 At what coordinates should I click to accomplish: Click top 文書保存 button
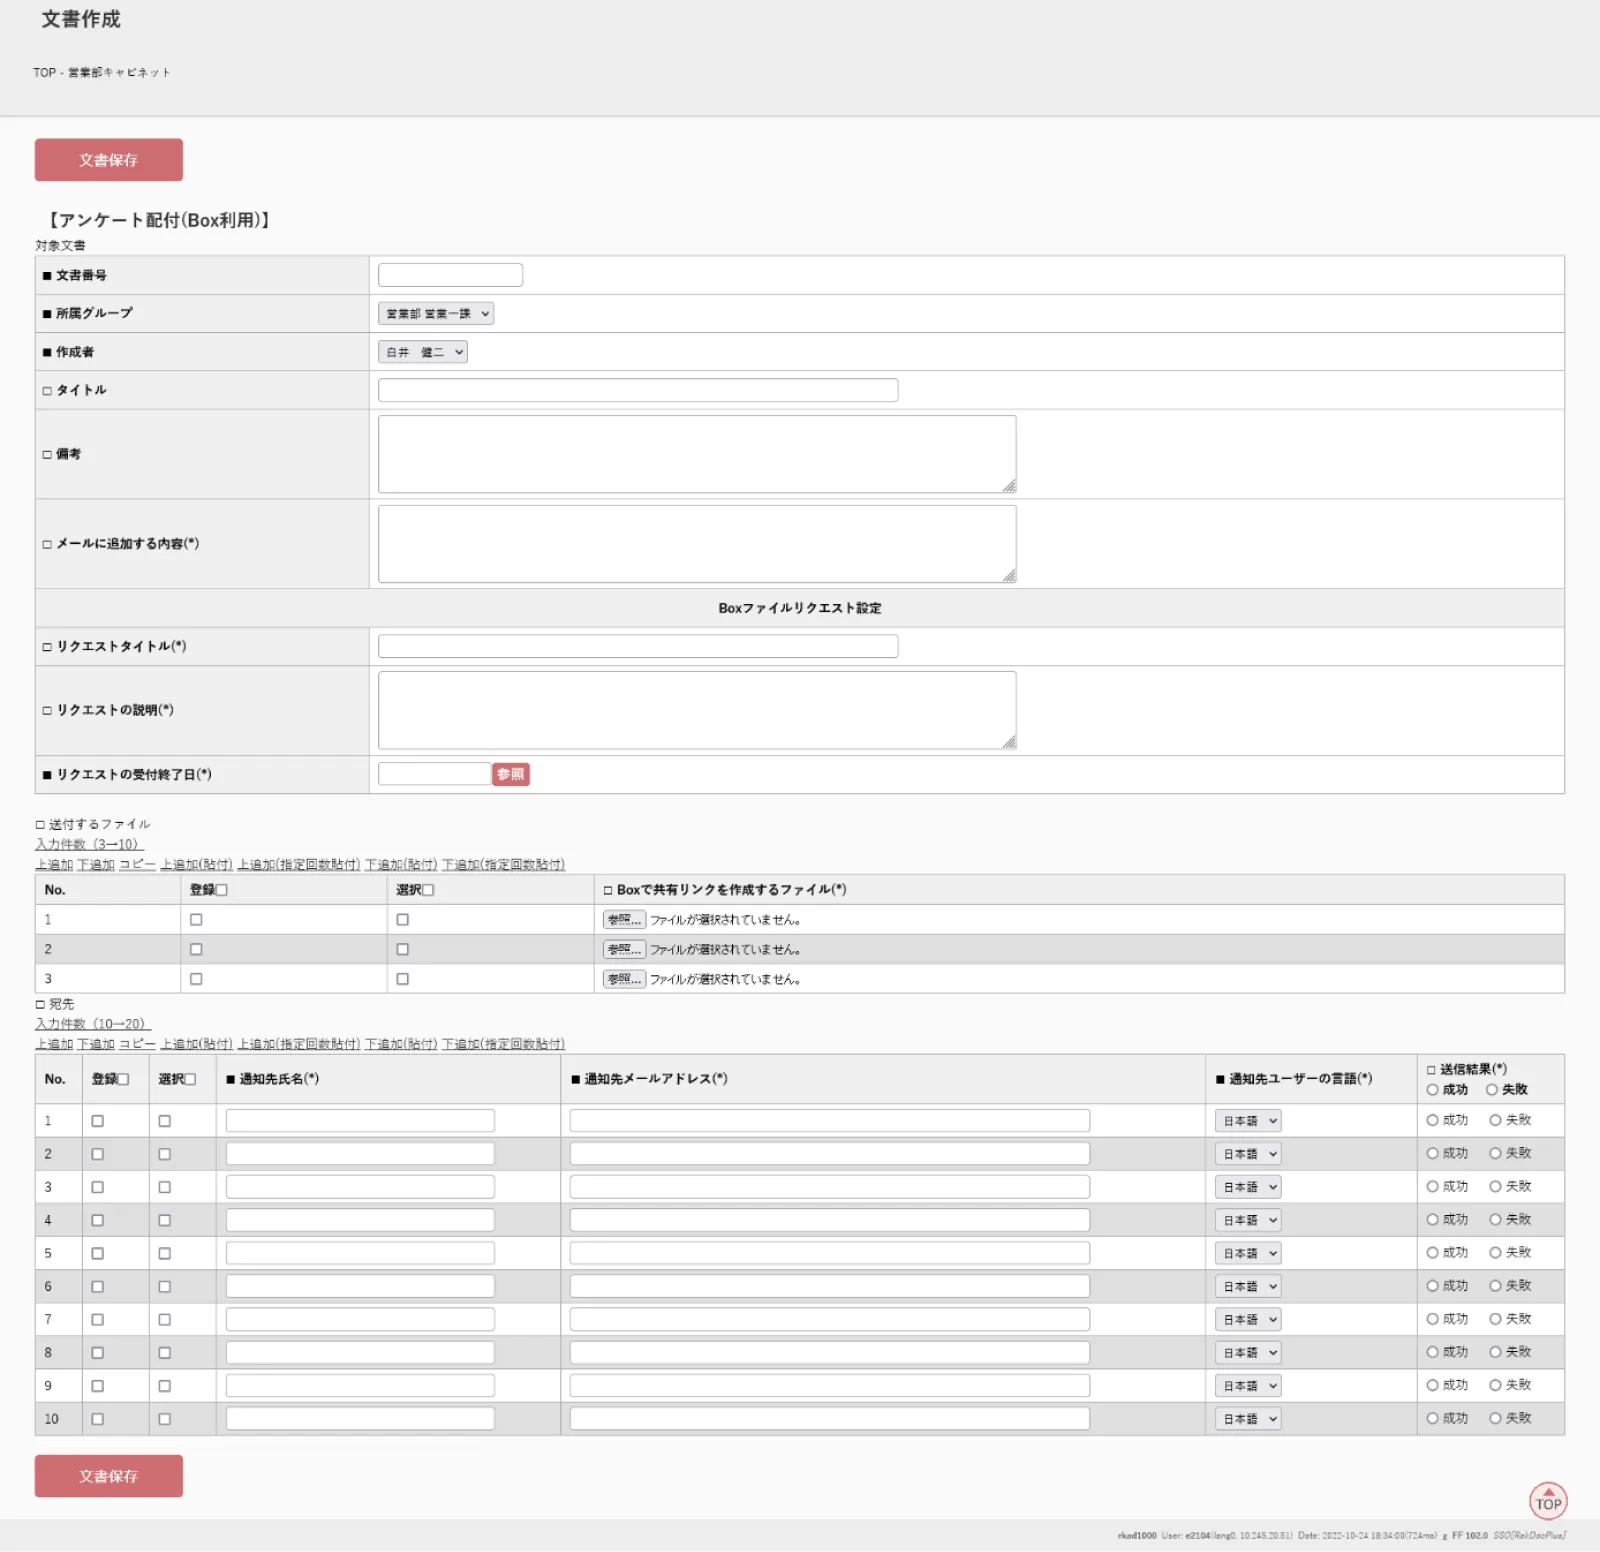pos(108,160)
